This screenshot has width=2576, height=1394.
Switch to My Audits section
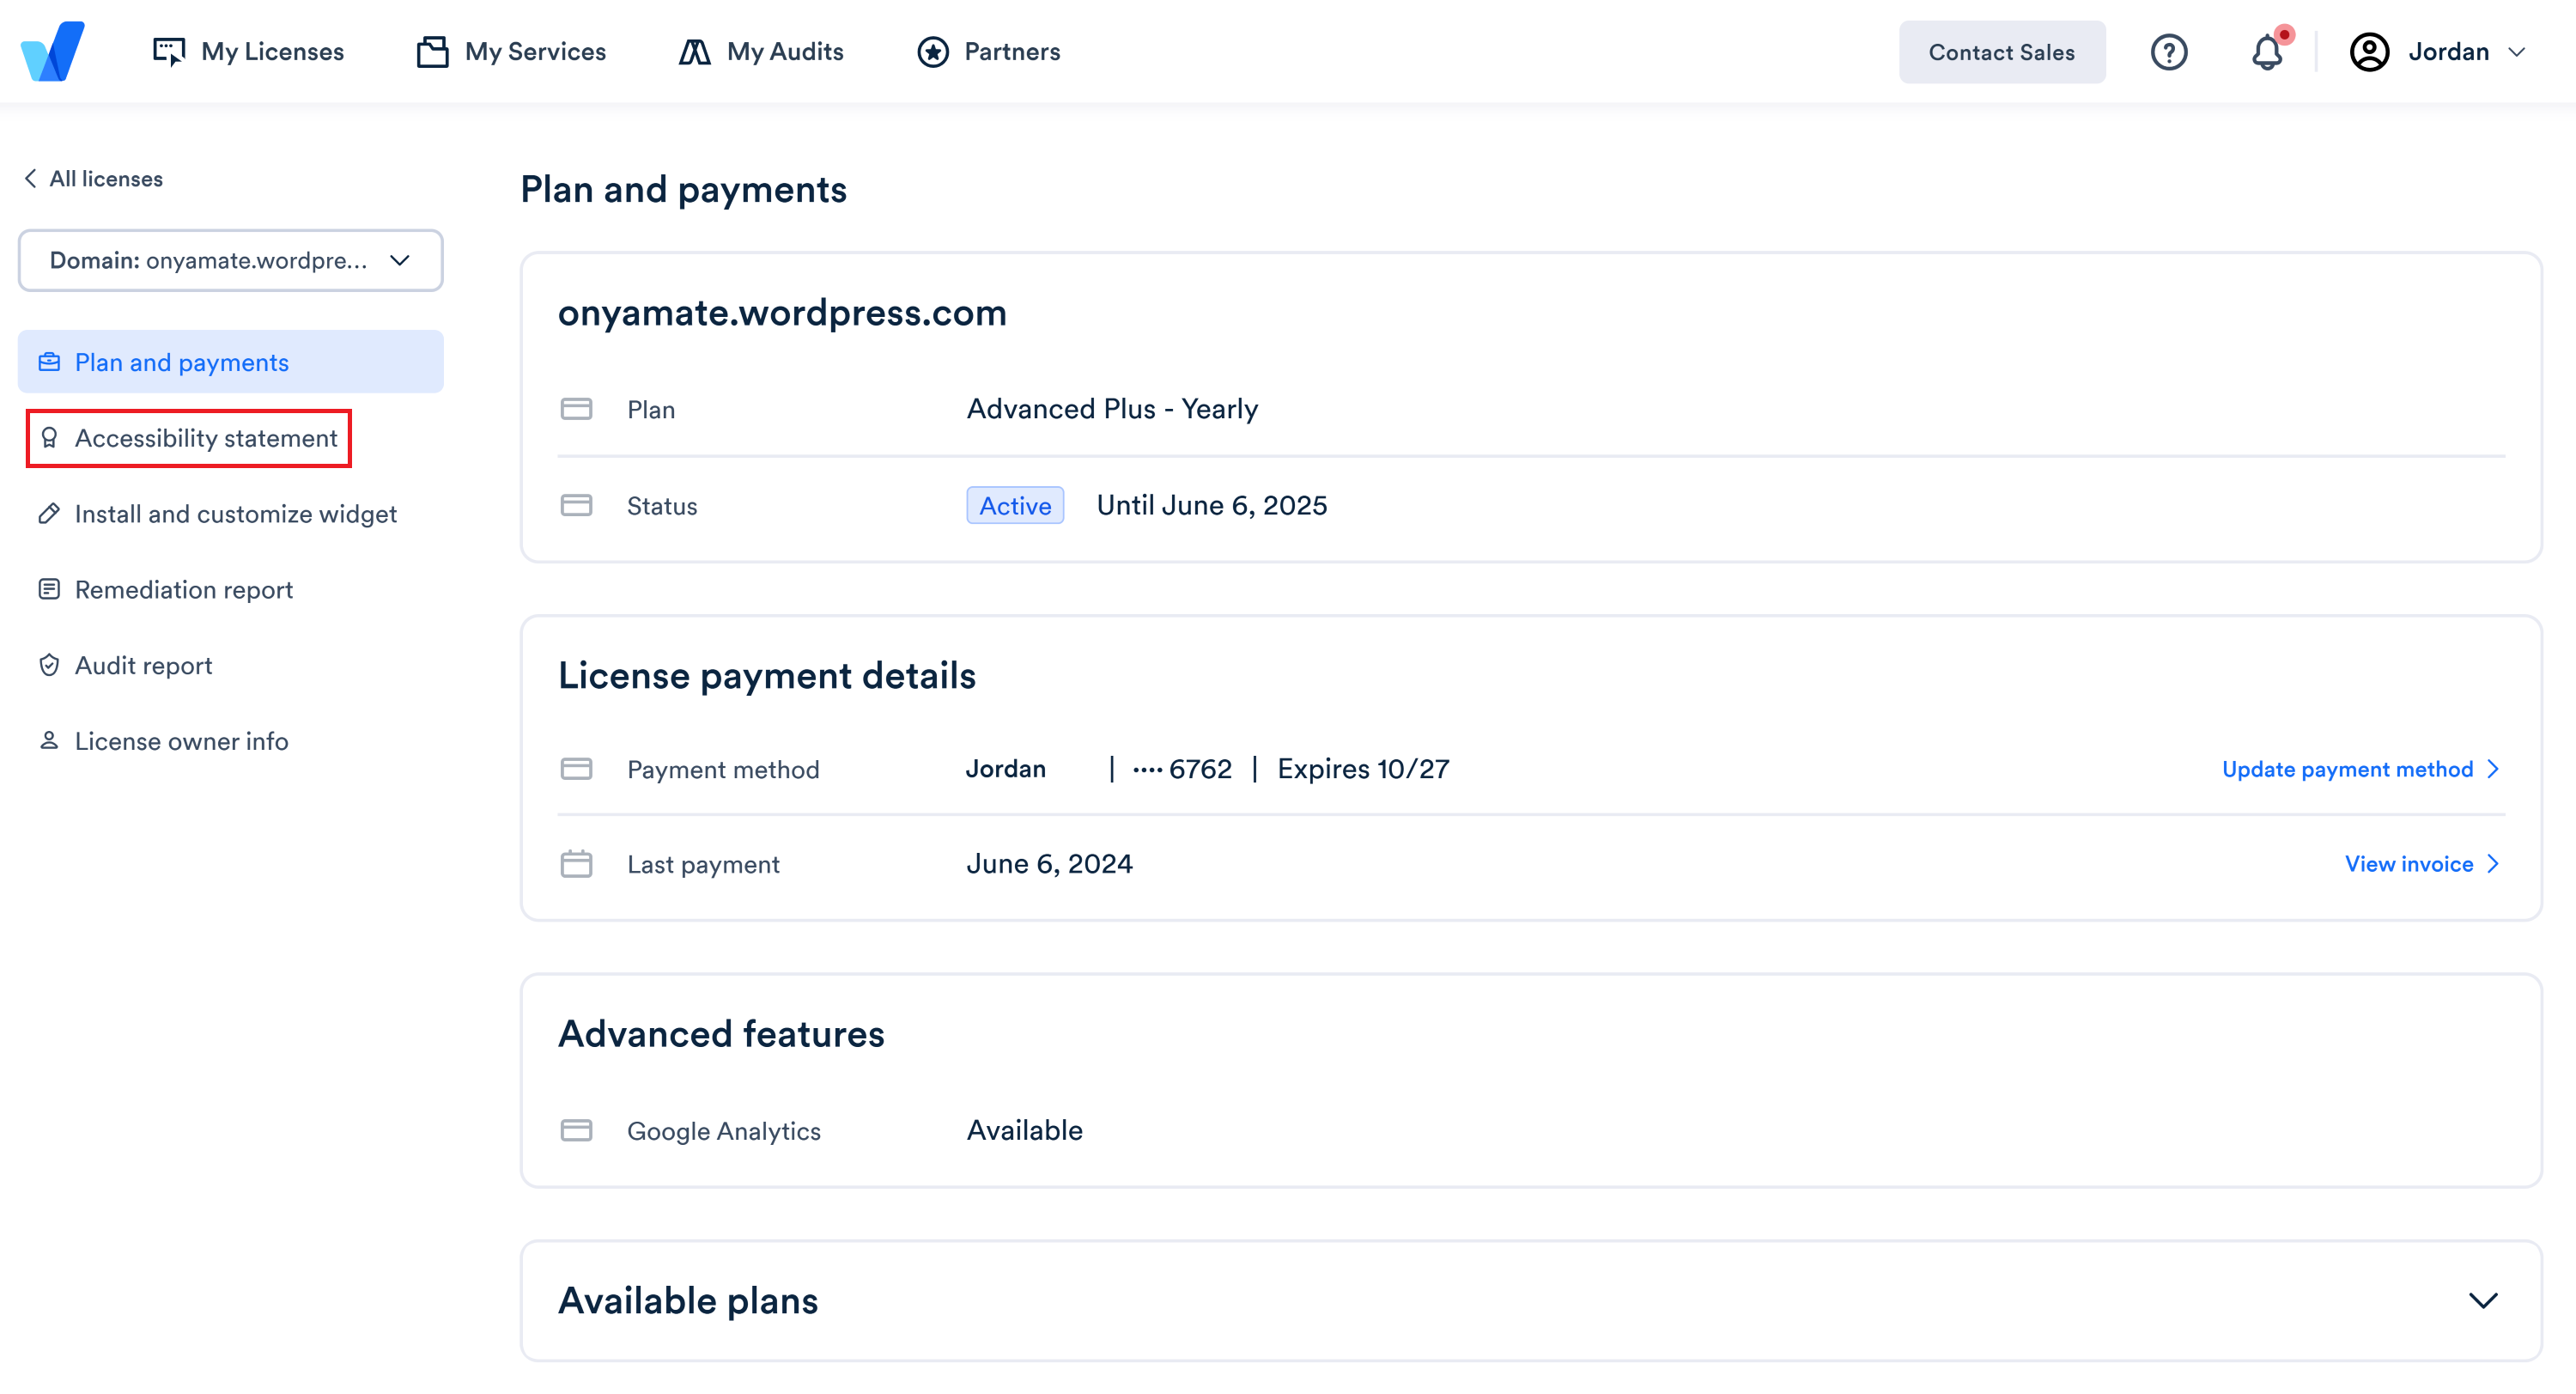pyautogui.click(x=785, y=51)
